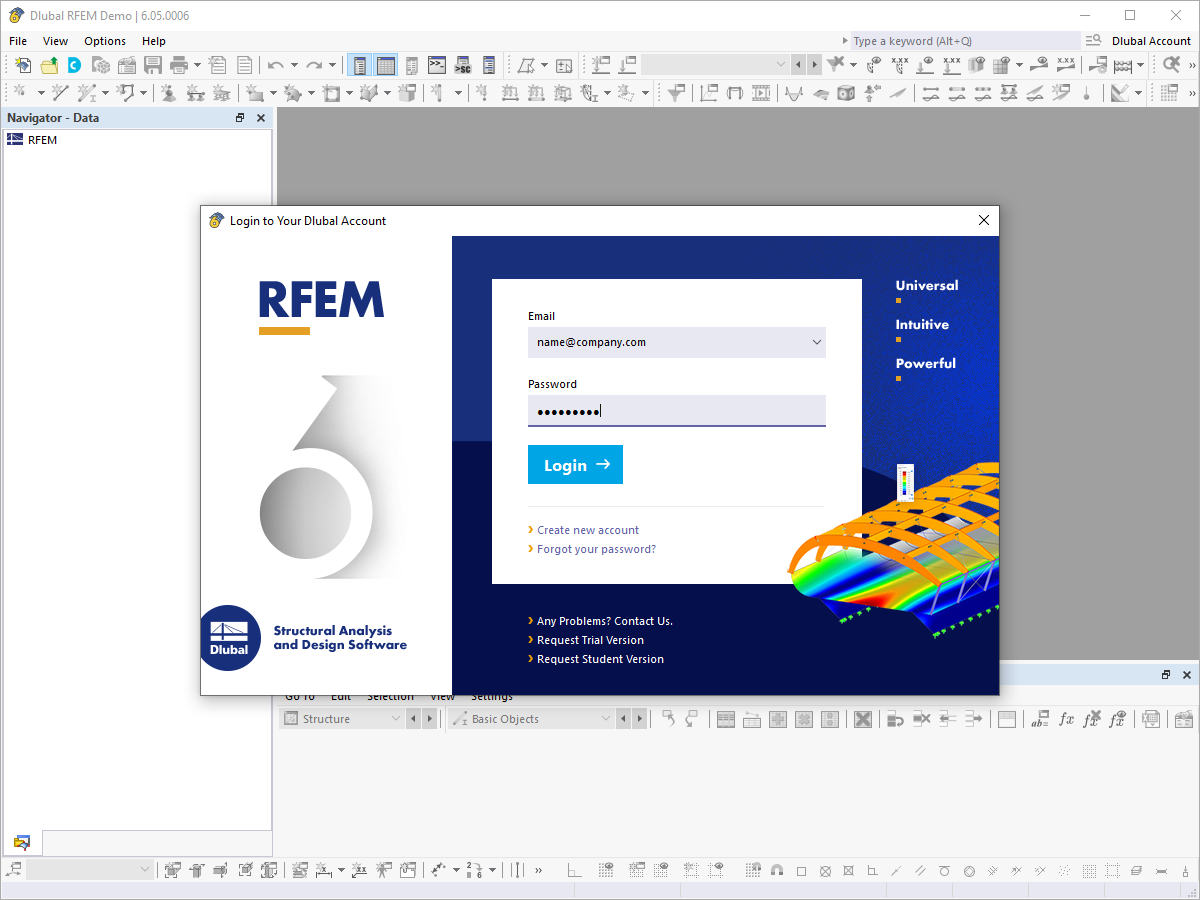Viewport: 1200px width, 900px height.
Task: Toggle the Navigator panel toolbar button
Action: pyautogui.click(x=360, y=65)
